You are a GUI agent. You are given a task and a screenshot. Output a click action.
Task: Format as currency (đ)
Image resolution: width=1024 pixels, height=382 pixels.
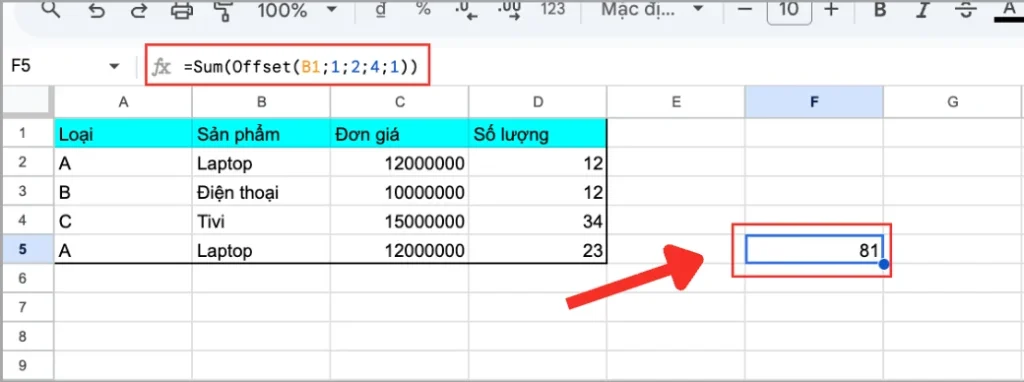(x=382, y=9)
